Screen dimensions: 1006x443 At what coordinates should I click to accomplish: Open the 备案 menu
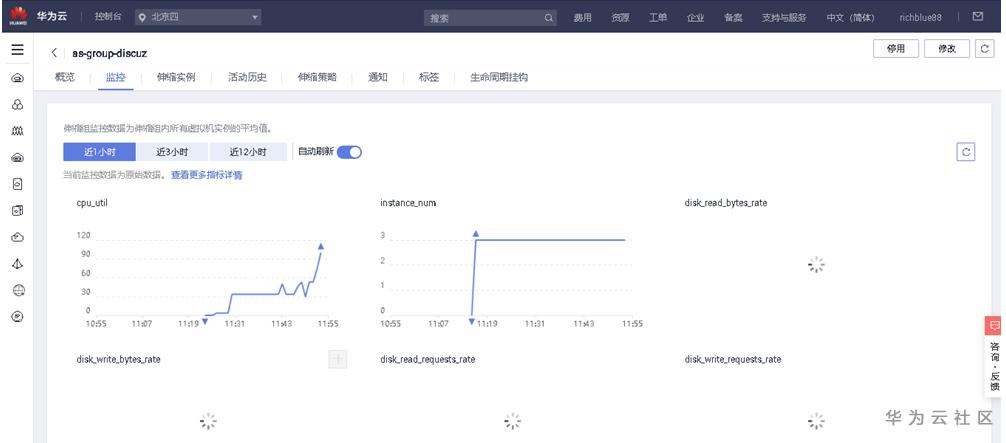pyautogui.click(x=733, y=18)
